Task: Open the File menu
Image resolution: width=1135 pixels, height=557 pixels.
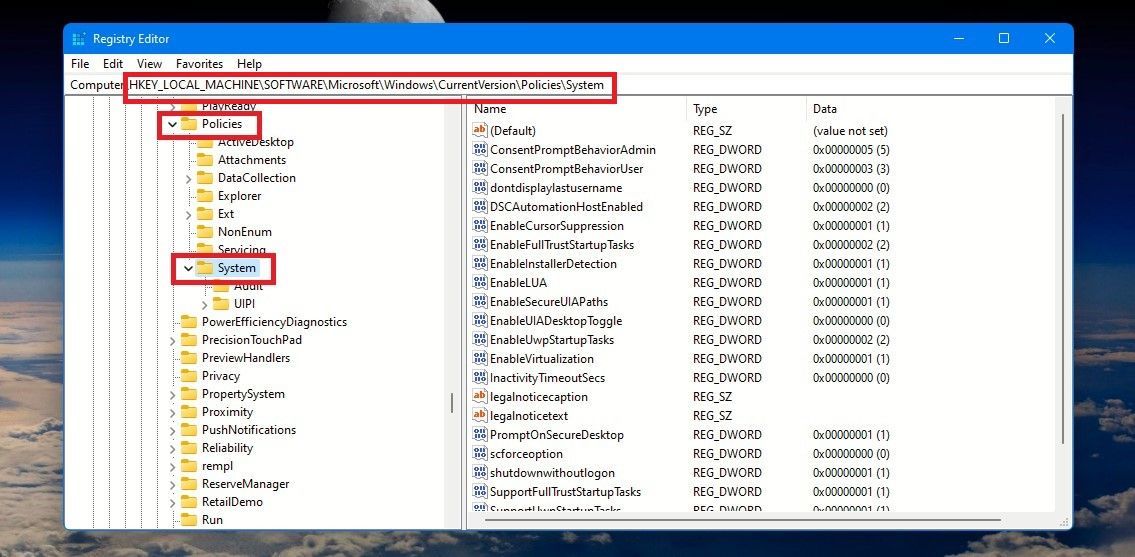Action: [80, 64]
